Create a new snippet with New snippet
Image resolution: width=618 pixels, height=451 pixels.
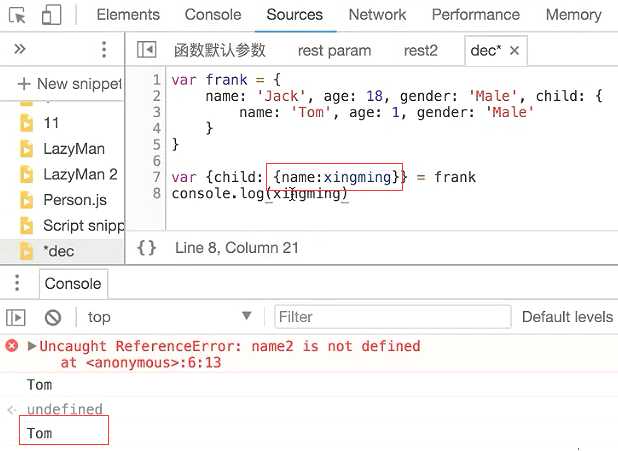point(70,84)
